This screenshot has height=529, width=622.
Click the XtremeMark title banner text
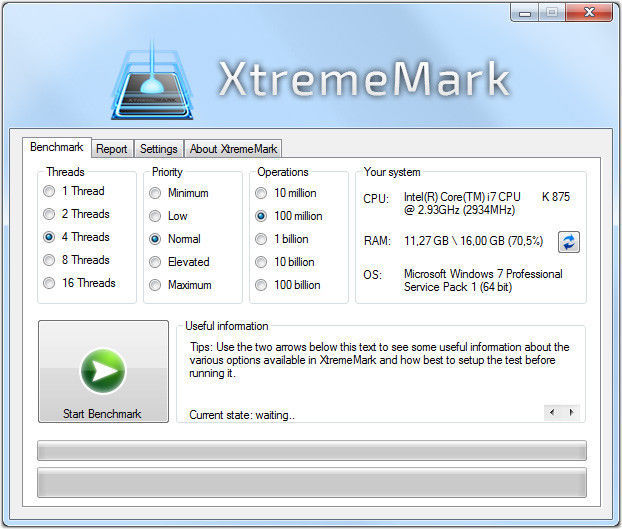pyautogui.click(x=364, y=79)
